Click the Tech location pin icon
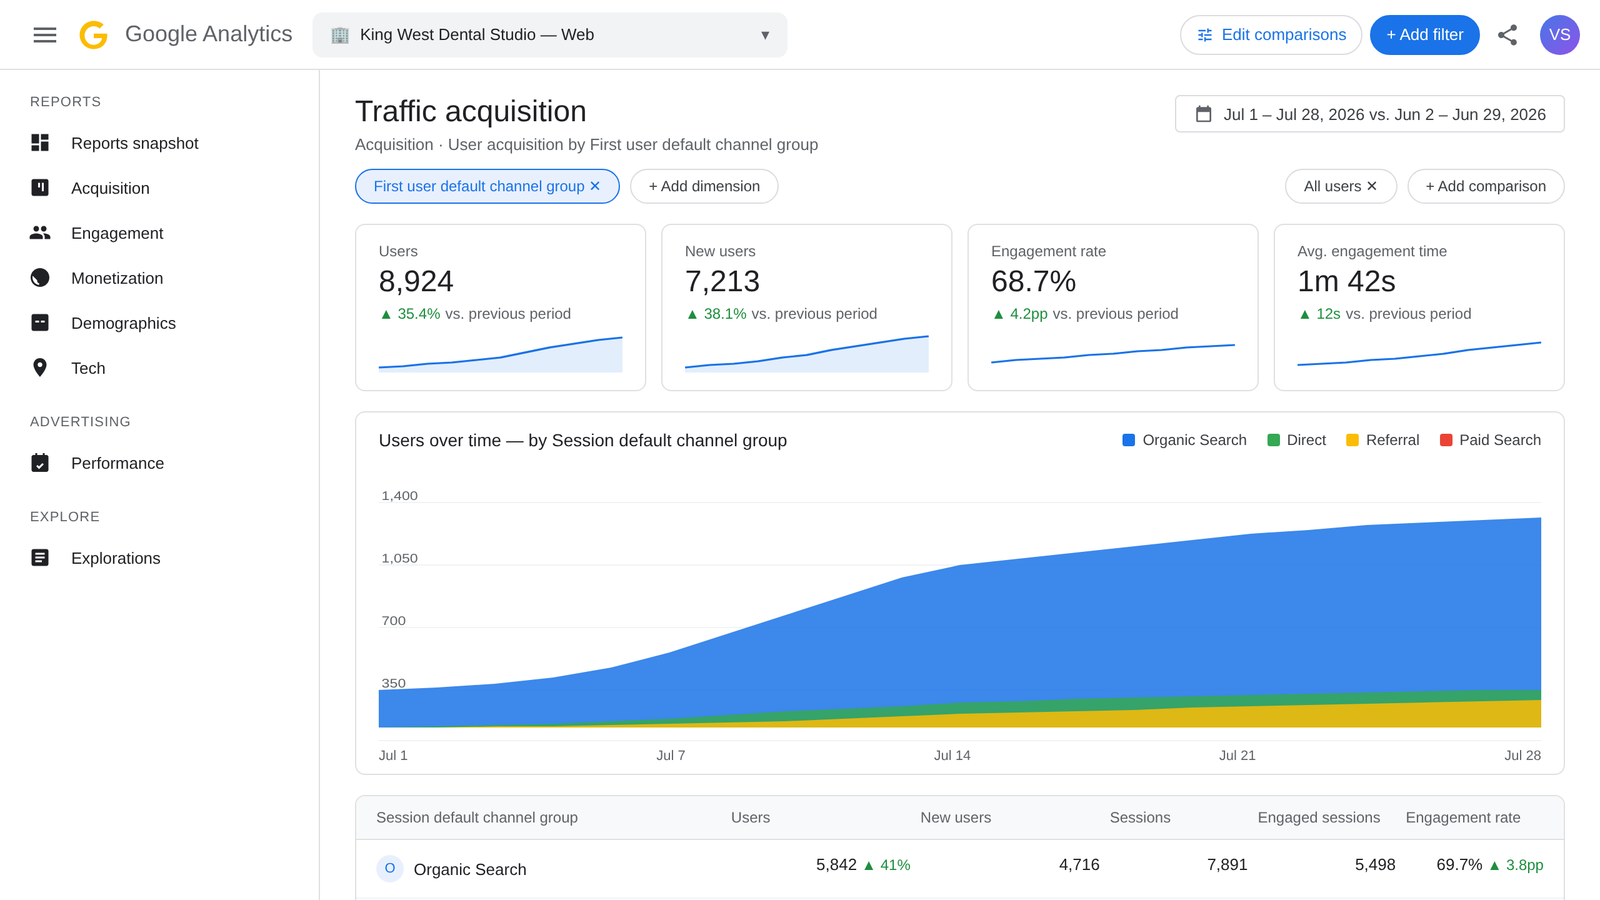The image size is (1600, 900). (x=40, y=368)
